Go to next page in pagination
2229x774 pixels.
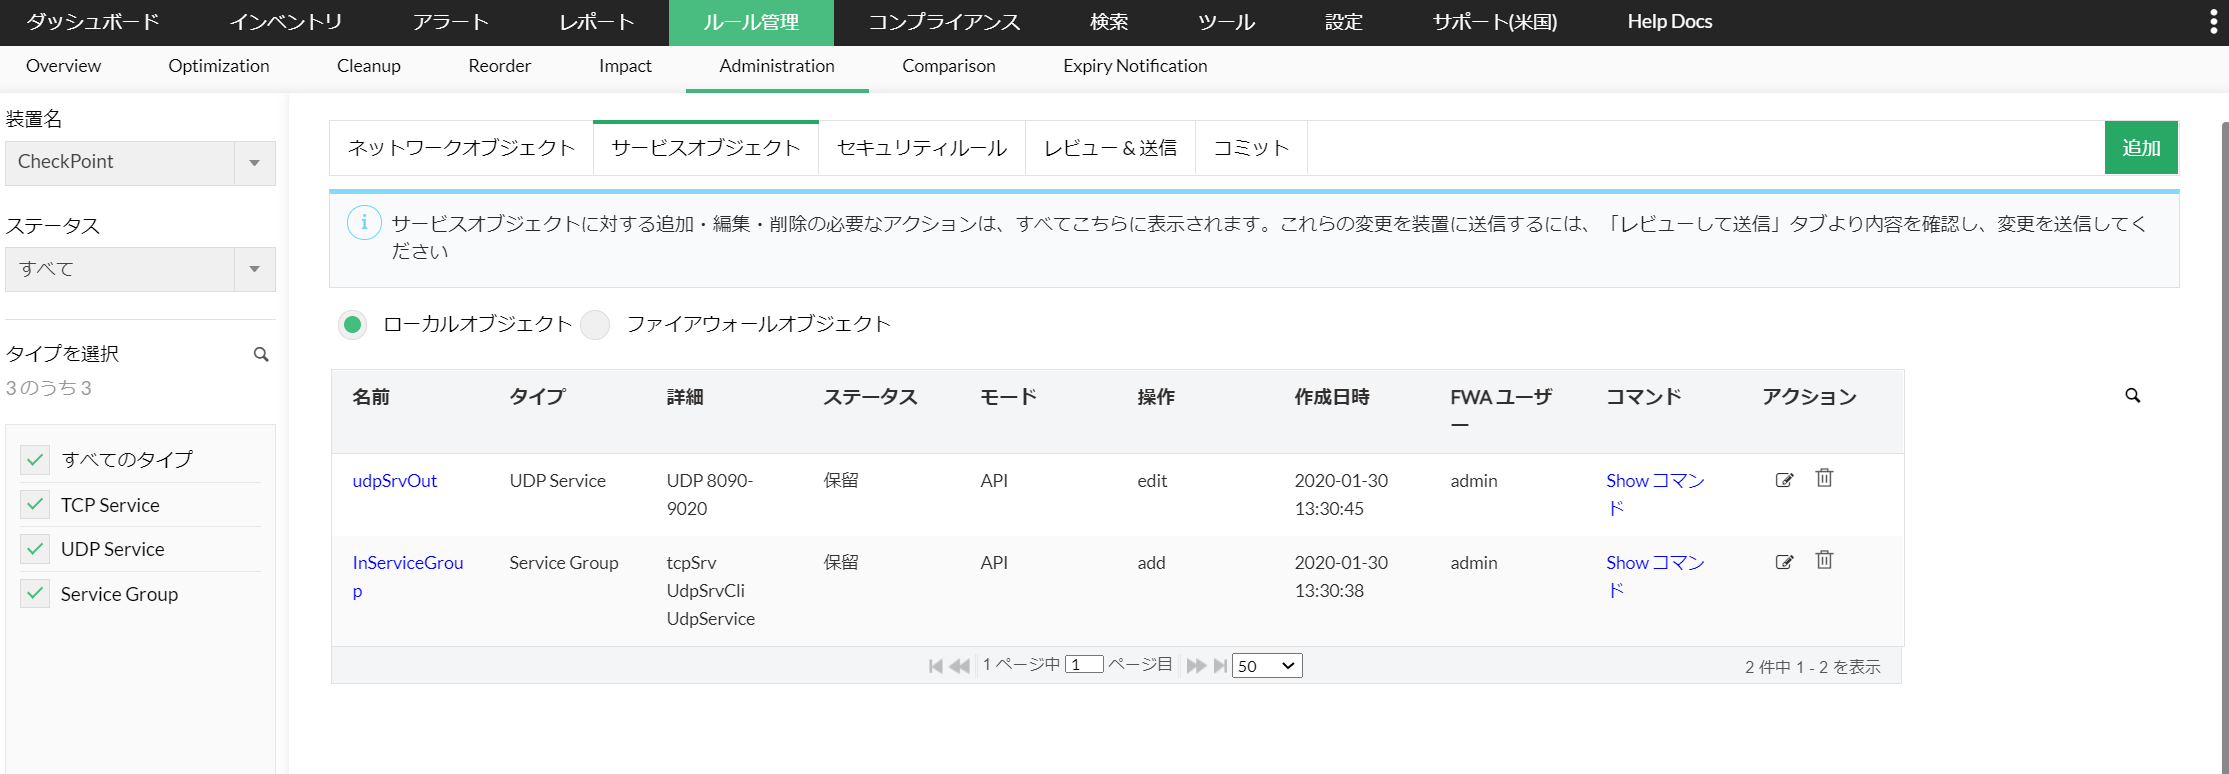pyautogui.click(x=1195, y=666)
